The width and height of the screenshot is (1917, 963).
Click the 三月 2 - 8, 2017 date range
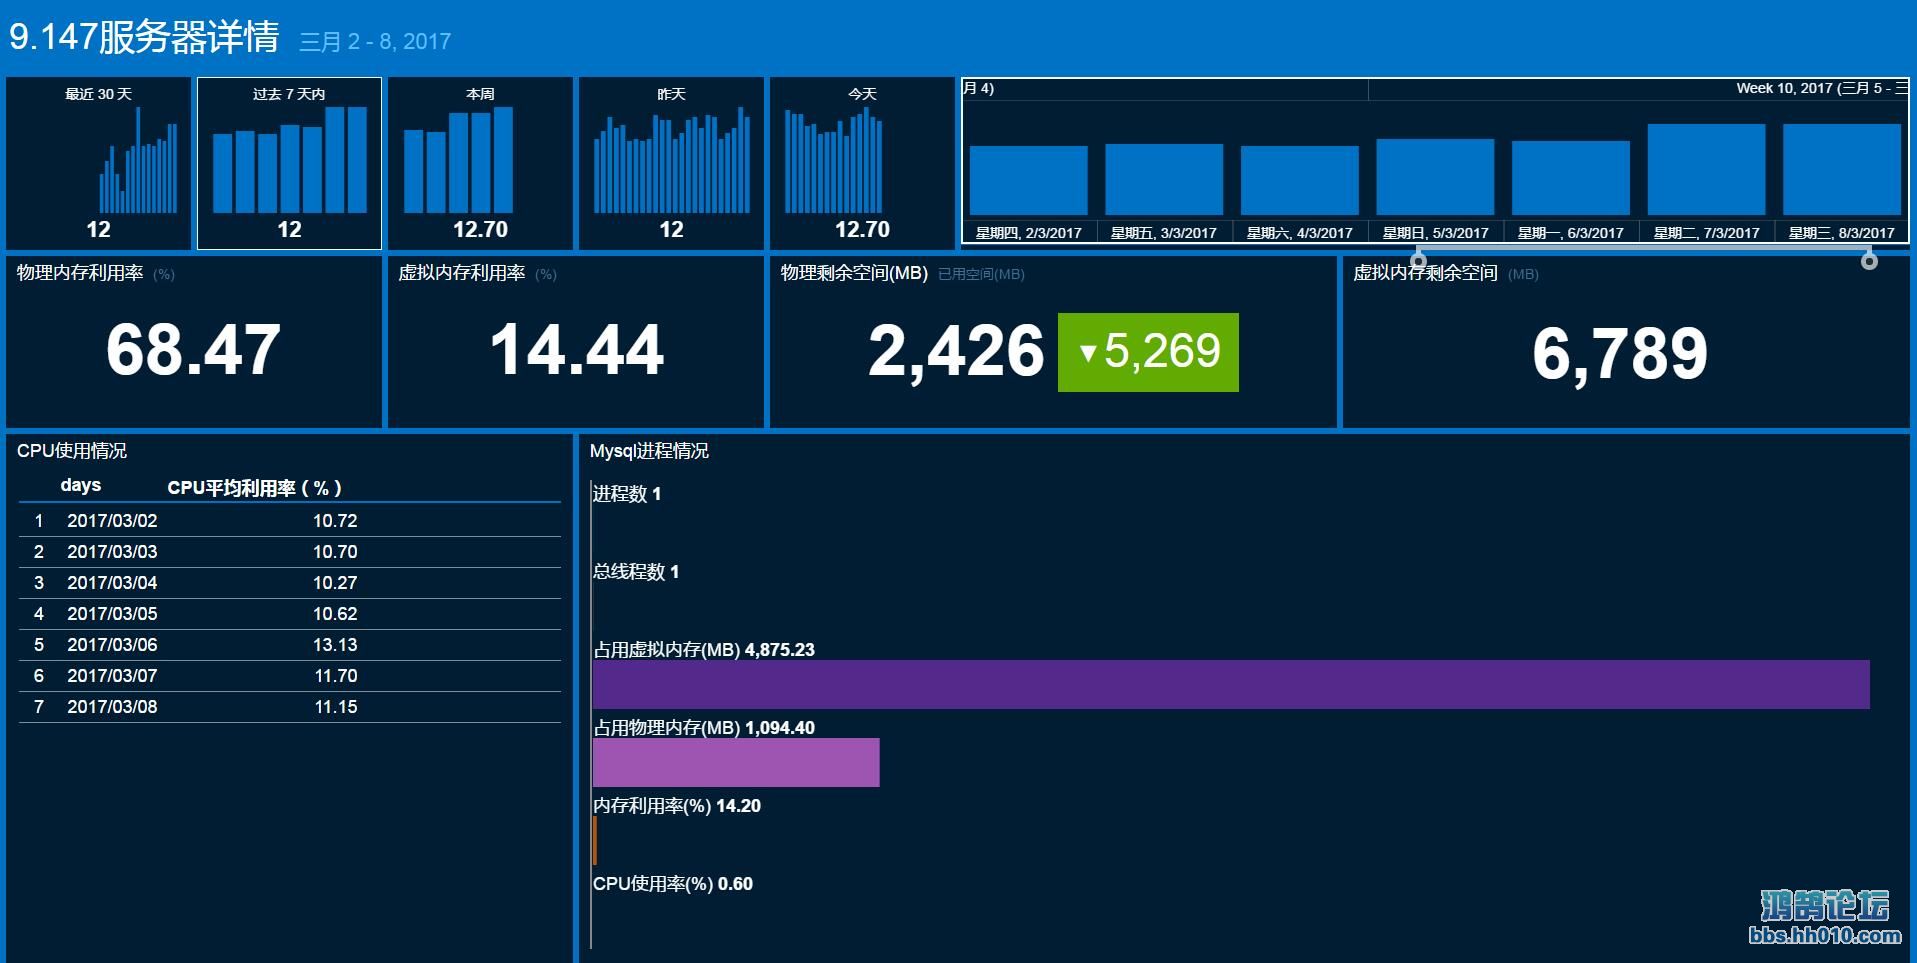[x=375, y=42]
